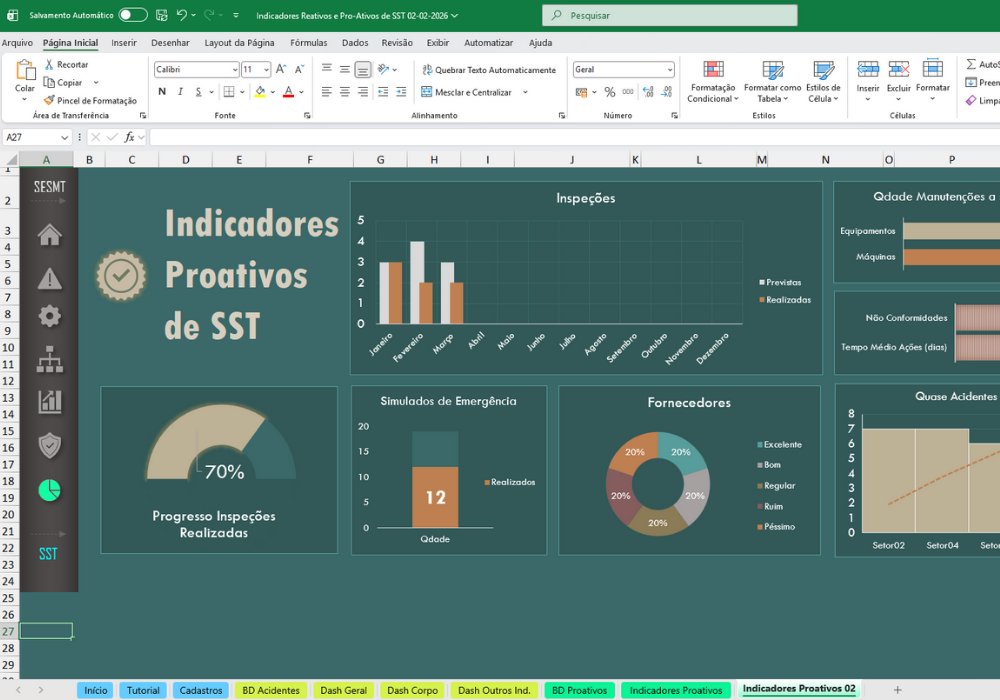The image size is (1000, 700).
Task: Apply the red font color
Action: (x=288, y=92)
